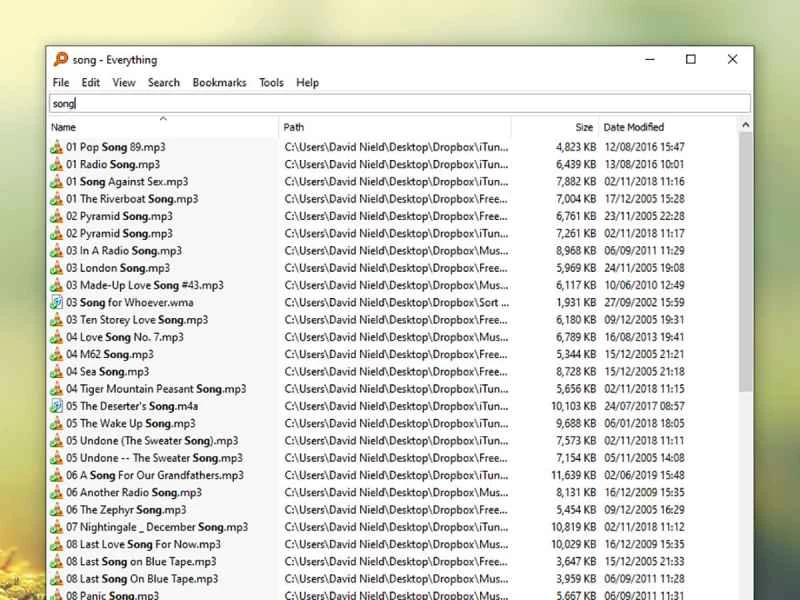This screenshot has height=600, width=800.
Task: Click the Name column header to reorder results
Action: click(x=63, y=127)
